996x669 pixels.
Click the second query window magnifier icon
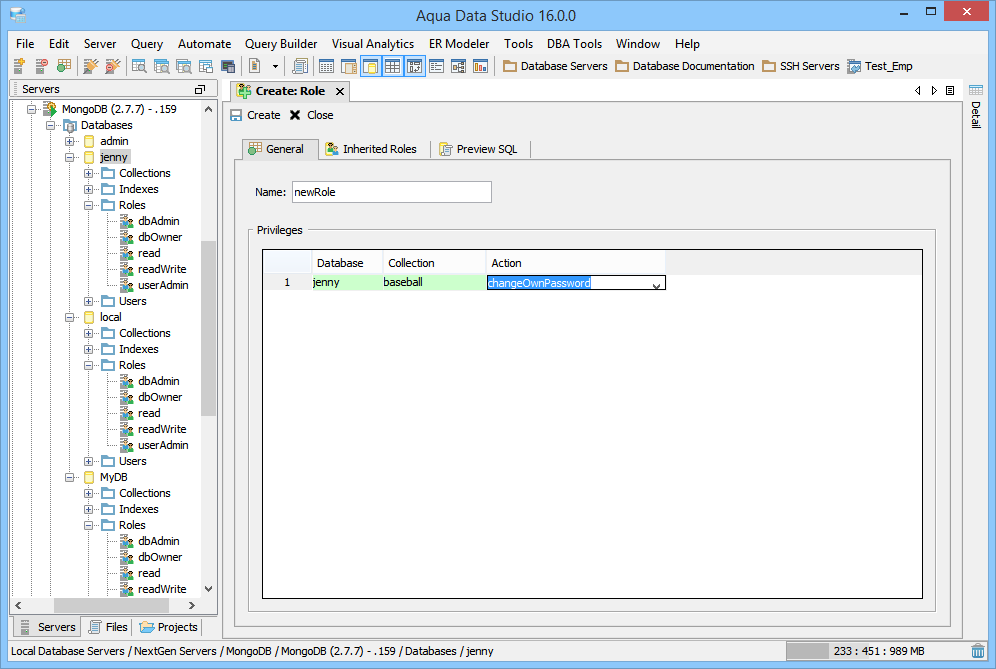[x=161, y=65]
